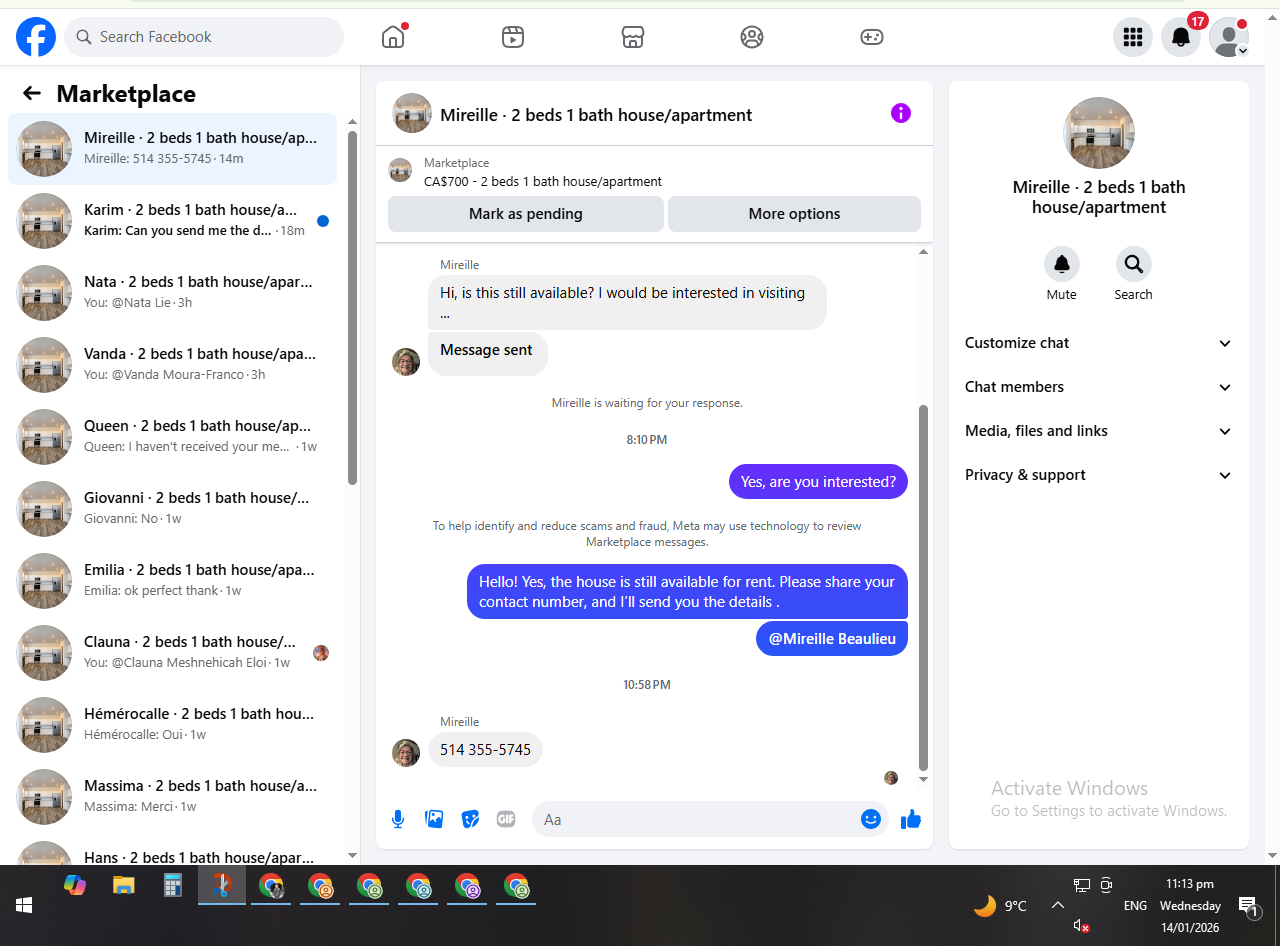Select the 514 355-5745 message bubble

click(485, 750)
